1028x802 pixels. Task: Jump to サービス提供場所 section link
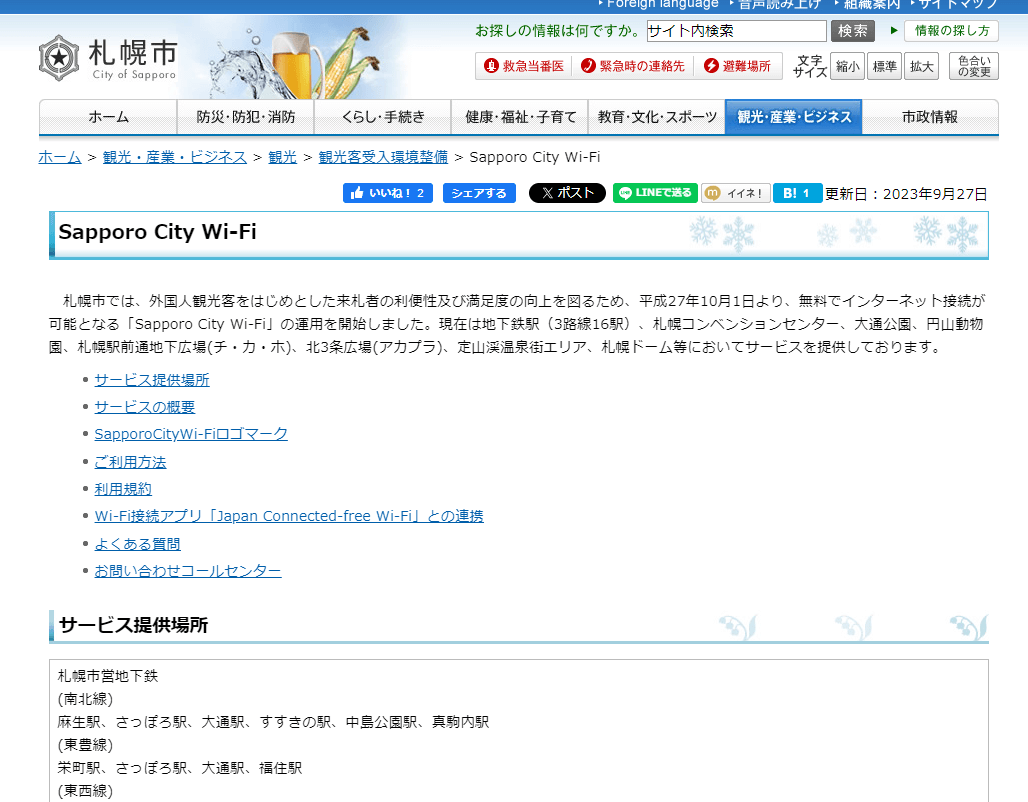click(x=152, y=380)
